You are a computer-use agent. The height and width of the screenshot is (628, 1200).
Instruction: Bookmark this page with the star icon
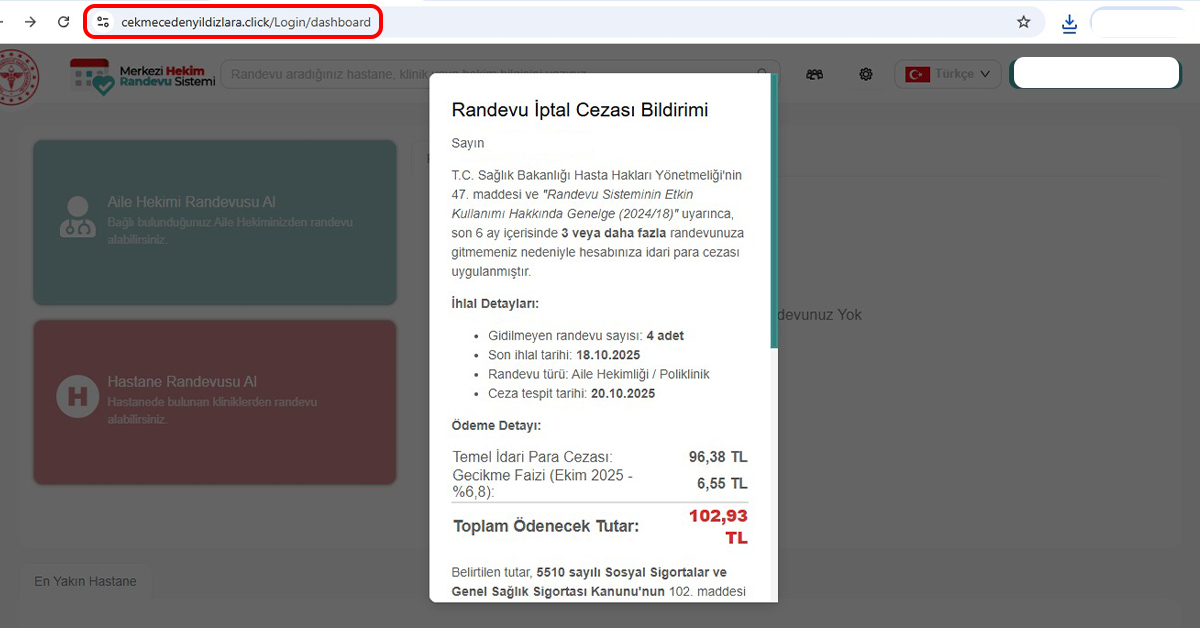click(1023, 22)
